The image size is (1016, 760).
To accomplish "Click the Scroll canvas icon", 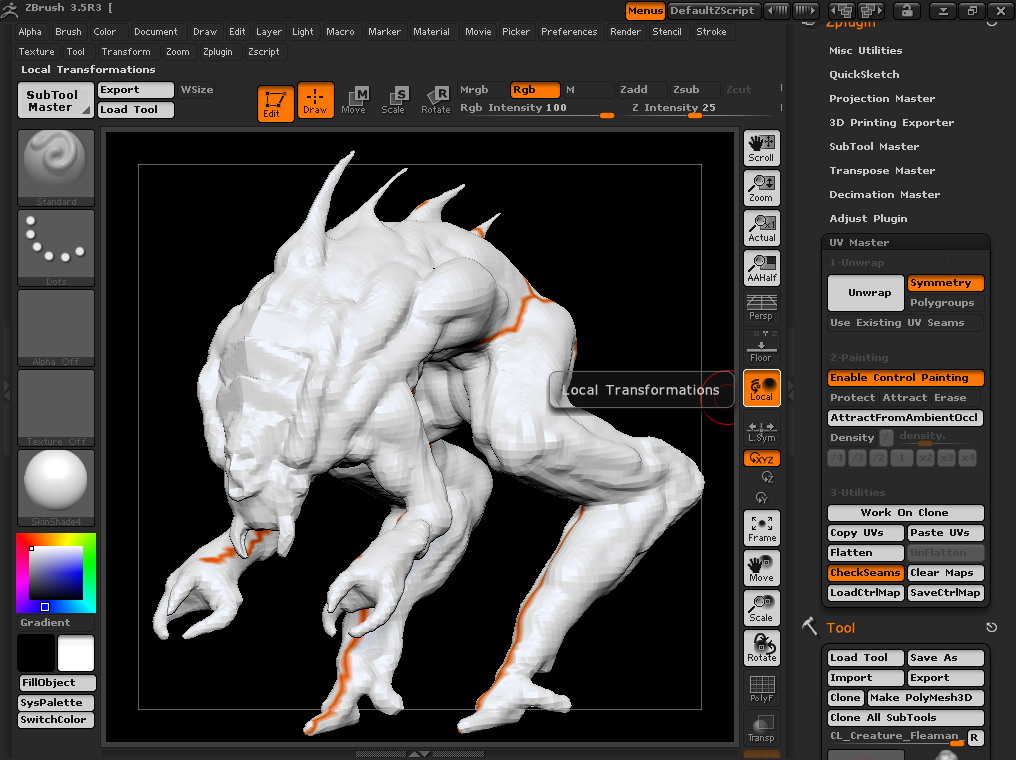I will point(761,148).
